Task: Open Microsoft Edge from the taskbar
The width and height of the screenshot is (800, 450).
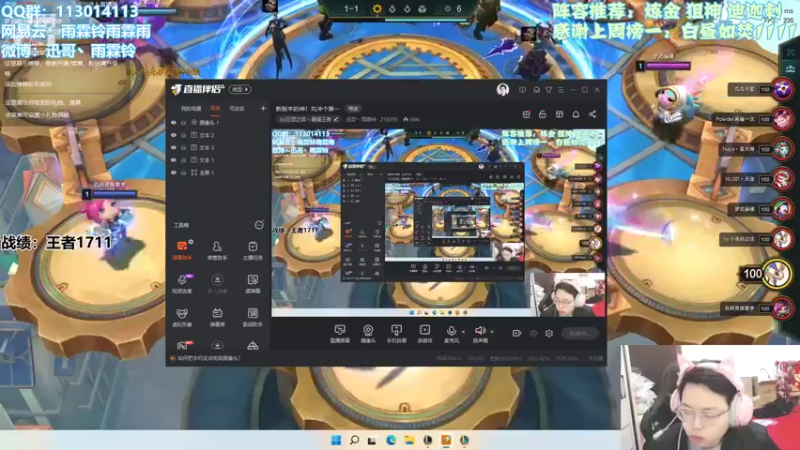Action: (x=391, y=440)
